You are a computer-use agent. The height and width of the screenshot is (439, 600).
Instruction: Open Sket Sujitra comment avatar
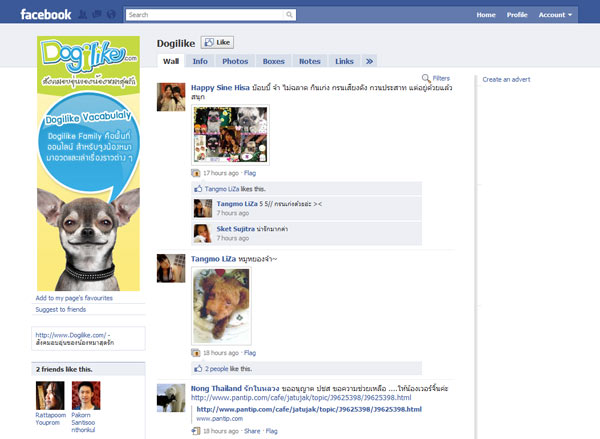(203, 233)
